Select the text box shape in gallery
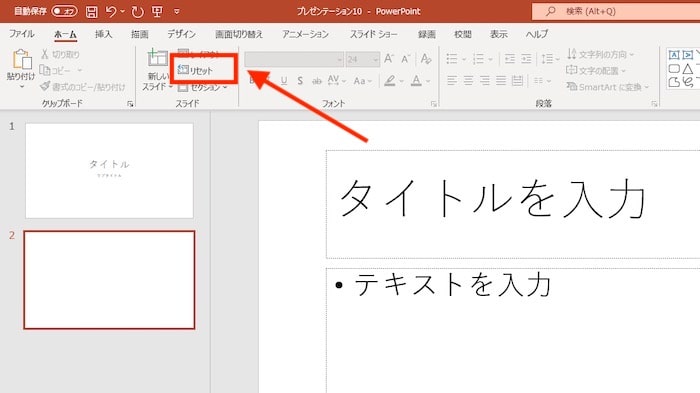The width and height of the screenshot is (700, 393). (x=674, y=54)
